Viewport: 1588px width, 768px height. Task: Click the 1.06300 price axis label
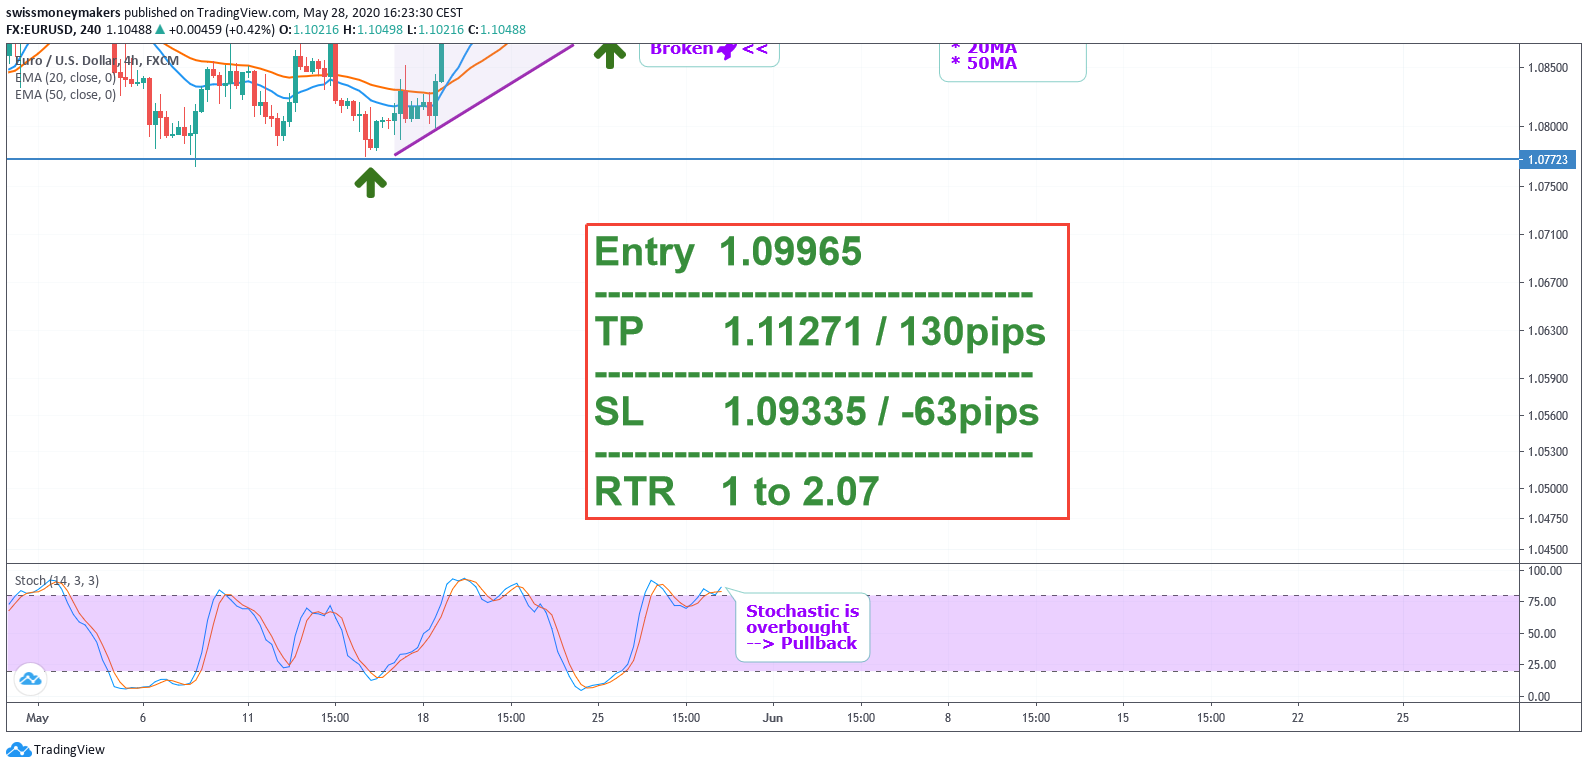point(1548,331)
